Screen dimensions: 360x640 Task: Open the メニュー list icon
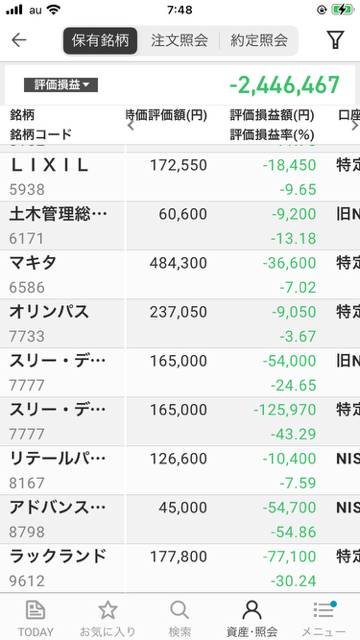pyautogui.click(x=324, y=611)
